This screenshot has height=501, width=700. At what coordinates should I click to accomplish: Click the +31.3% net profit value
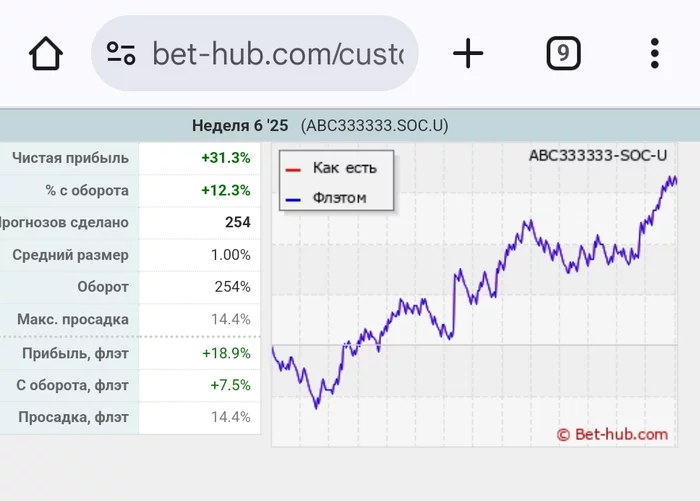[226, 158]
